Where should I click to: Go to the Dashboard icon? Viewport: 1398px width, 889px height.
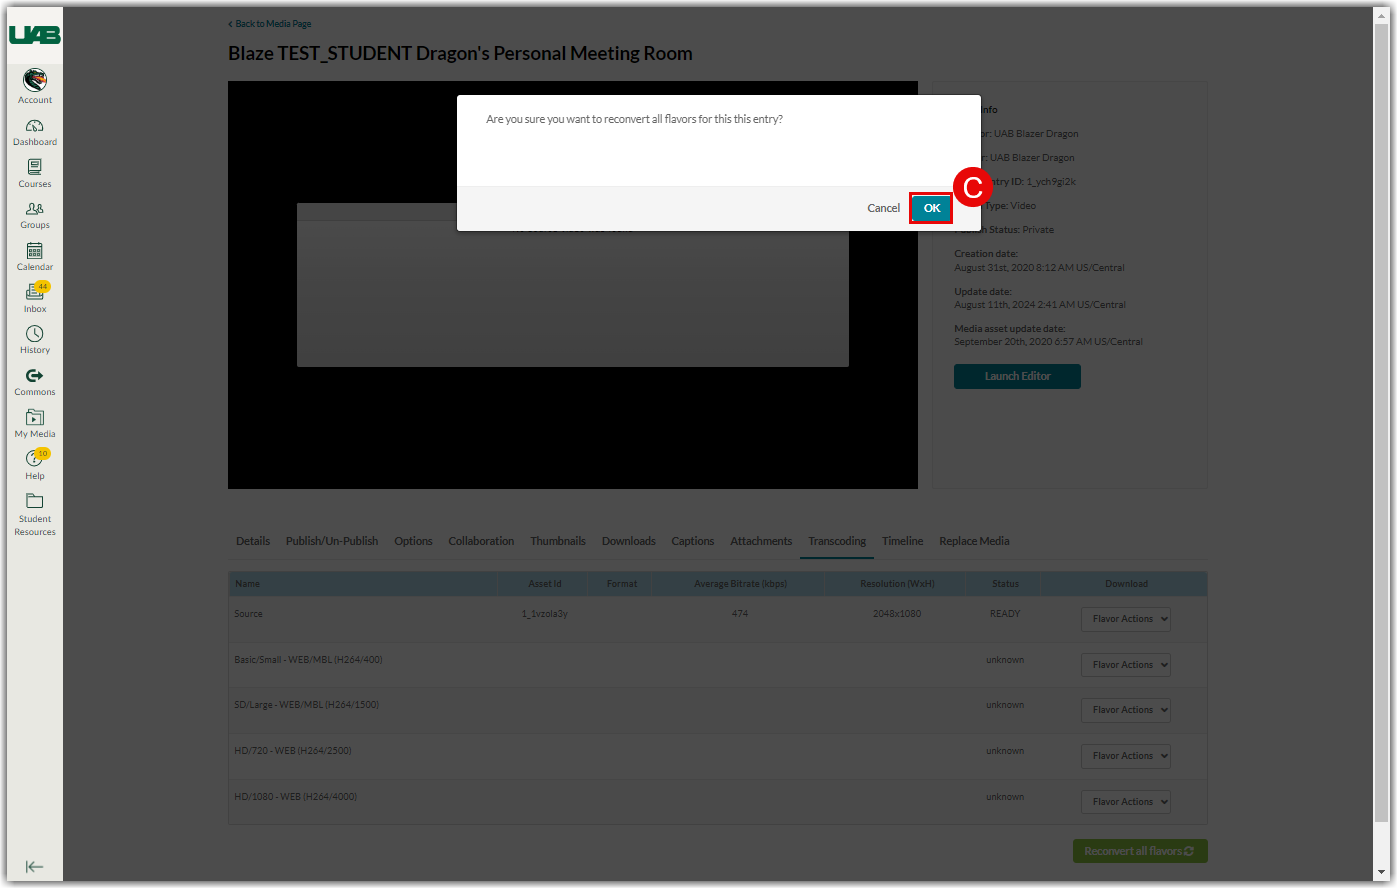35,127
